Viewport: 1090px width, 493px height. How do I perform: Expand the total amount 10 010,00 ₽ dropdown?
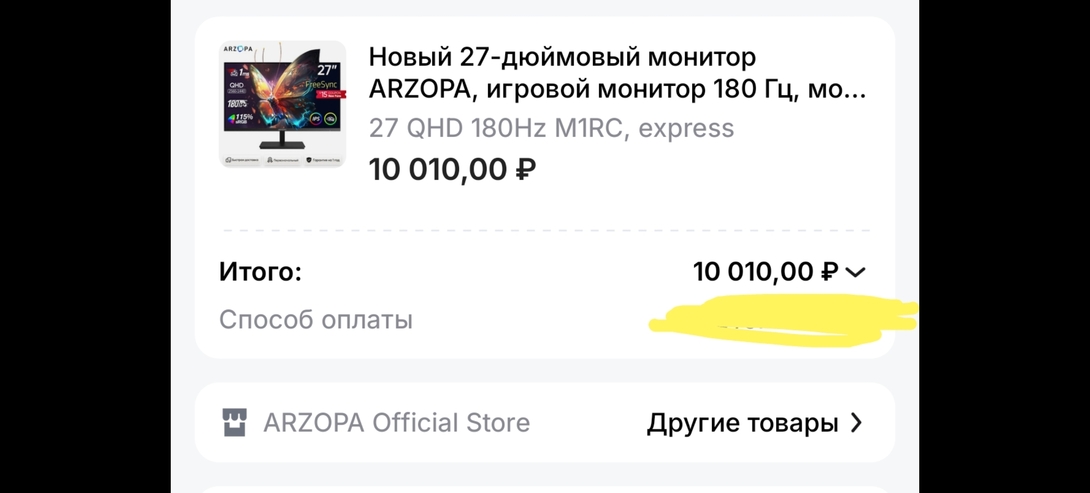pos(765,272)
